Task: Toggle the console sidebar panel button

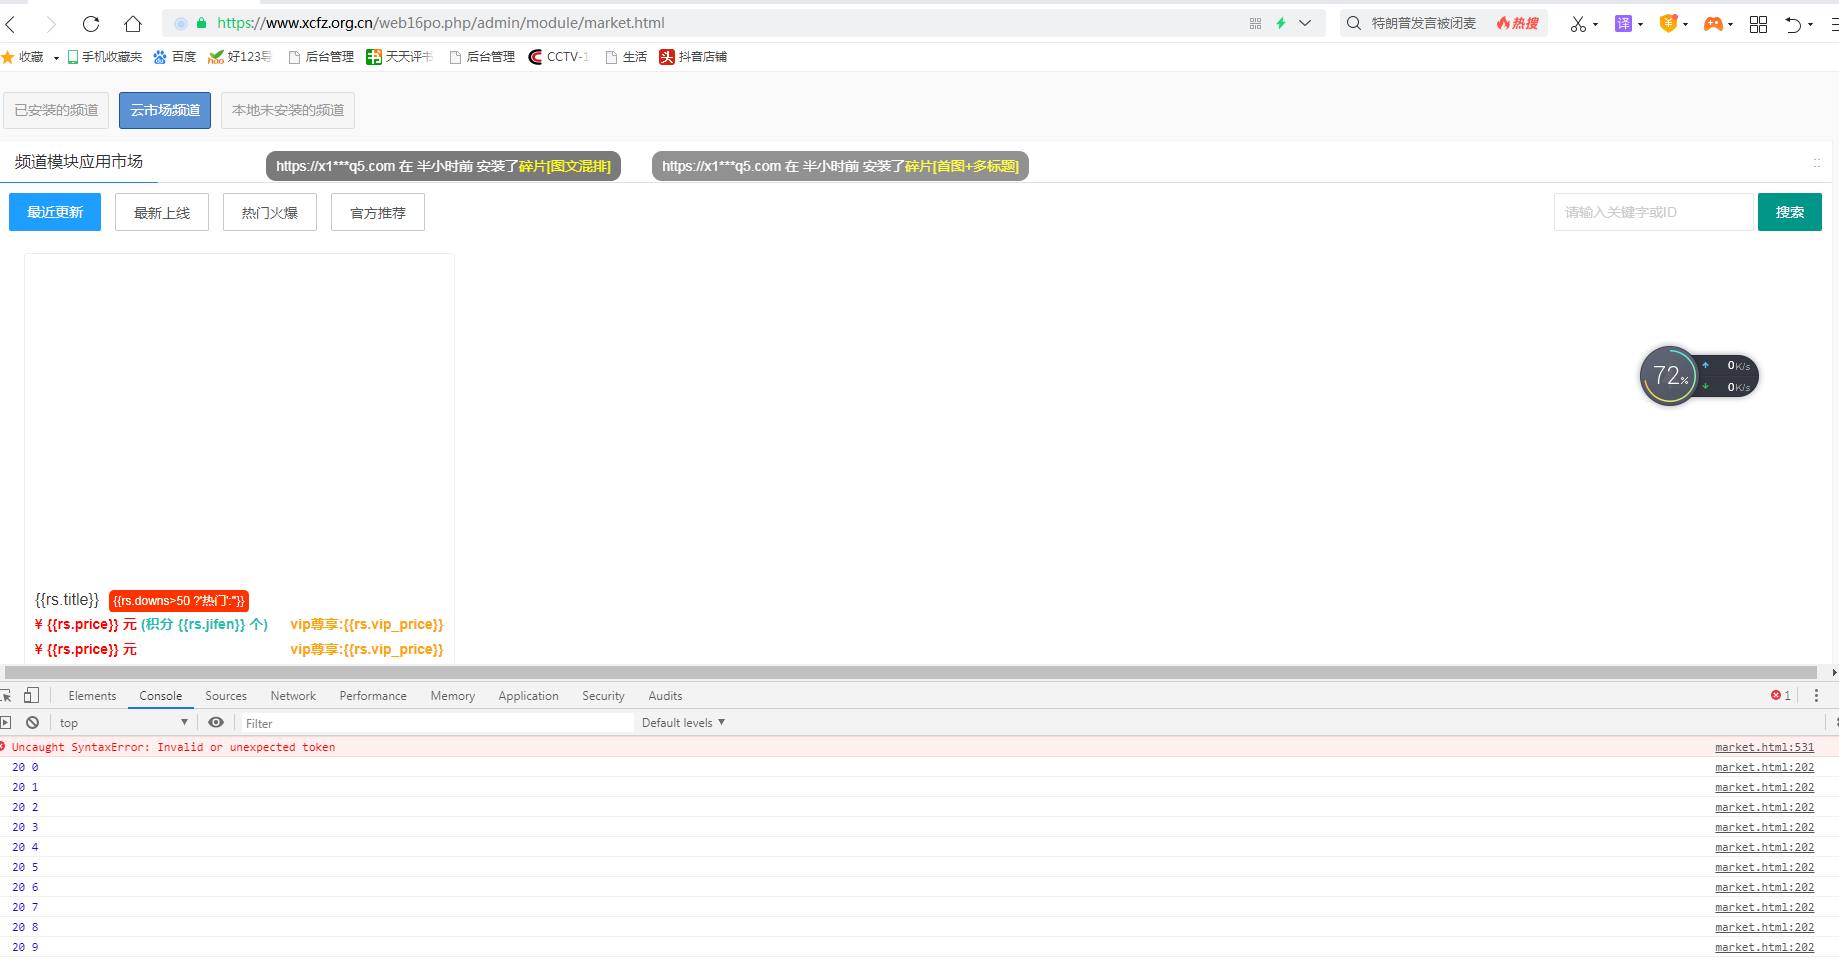Action: (x=6, y=722)
